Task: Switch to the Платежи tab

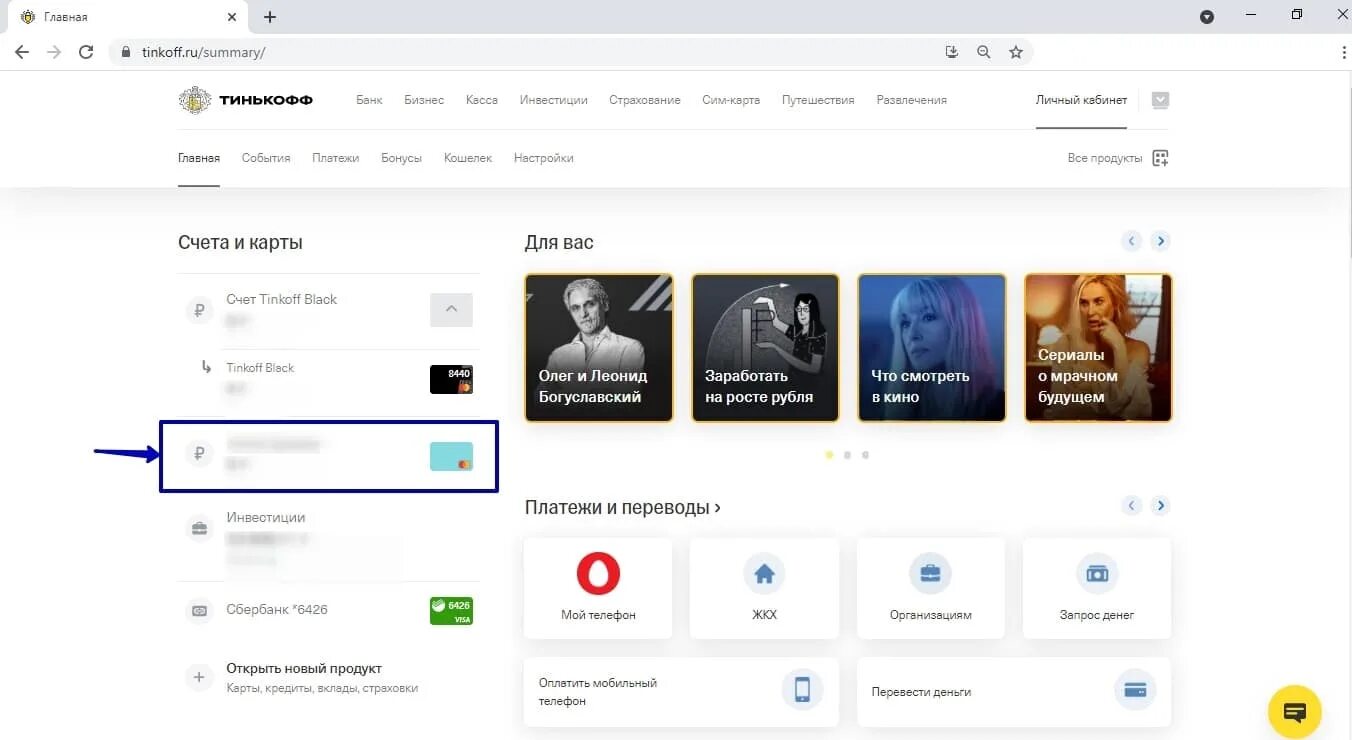Action: pyautogui.click(x=335, y=158)
